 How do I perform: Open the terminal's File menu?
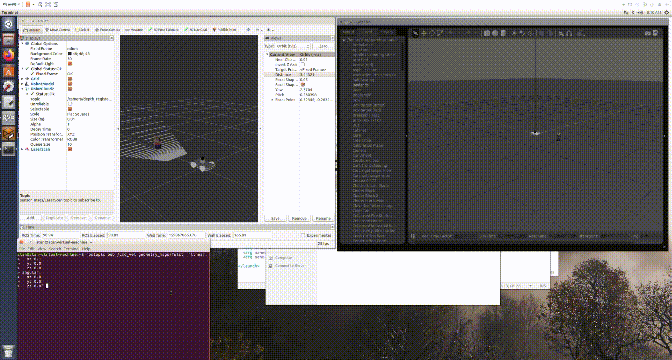click(21, 249)
